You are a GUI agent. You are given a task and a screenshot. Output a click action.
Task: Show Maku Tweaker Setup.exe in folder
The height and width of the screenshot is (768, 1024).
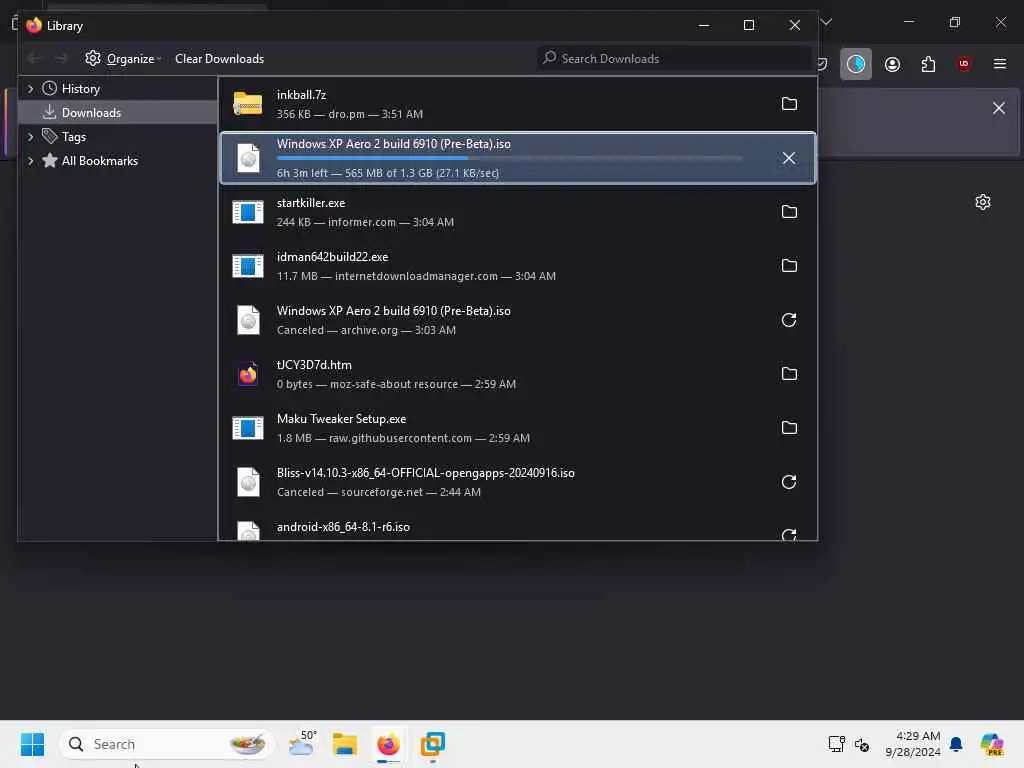click(789, 428)
